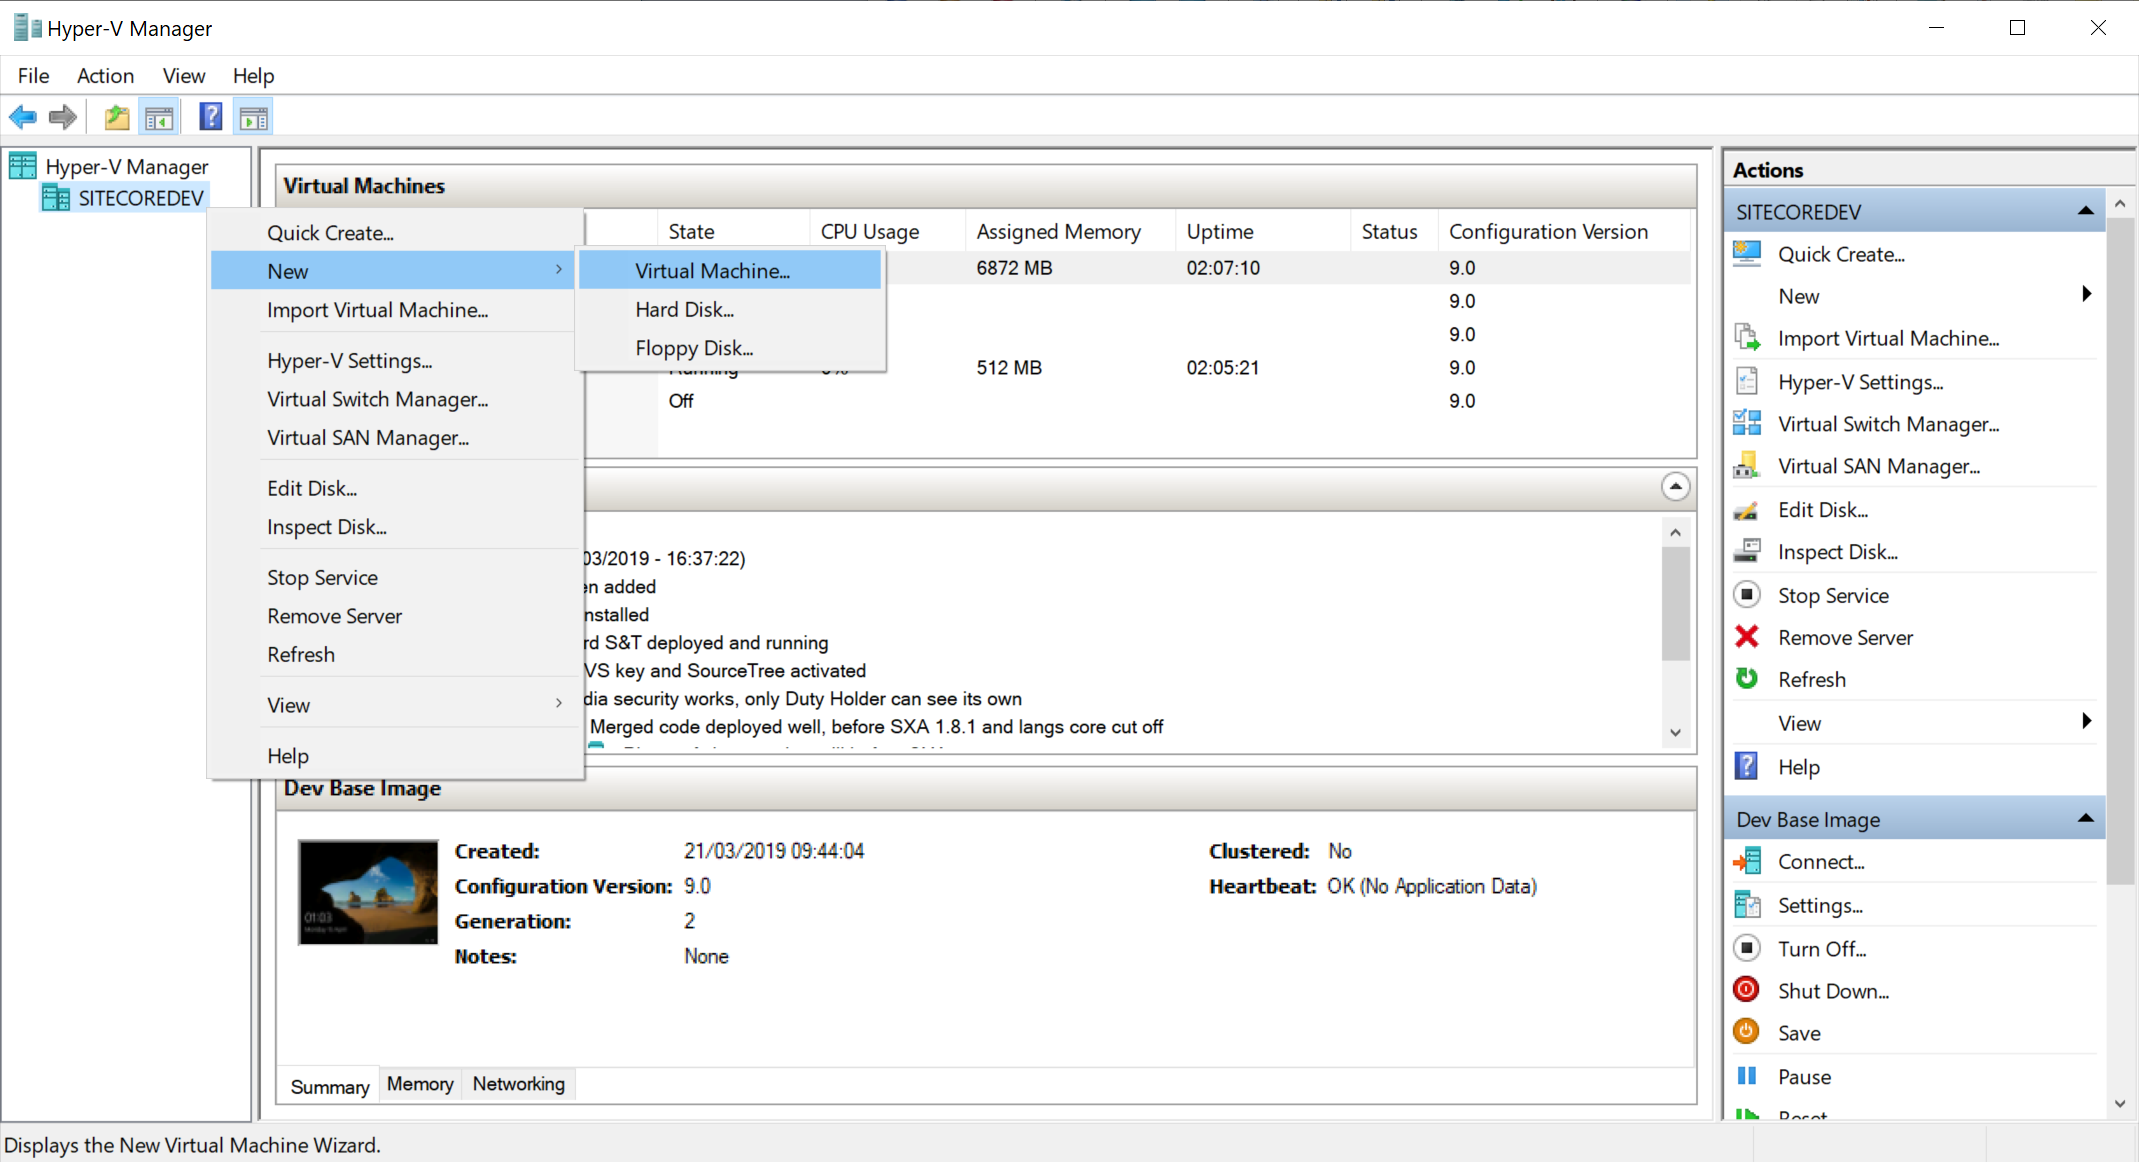Expand the New submenu arrow in Actions pane
The image size is (2143, 1163).
2086,295
